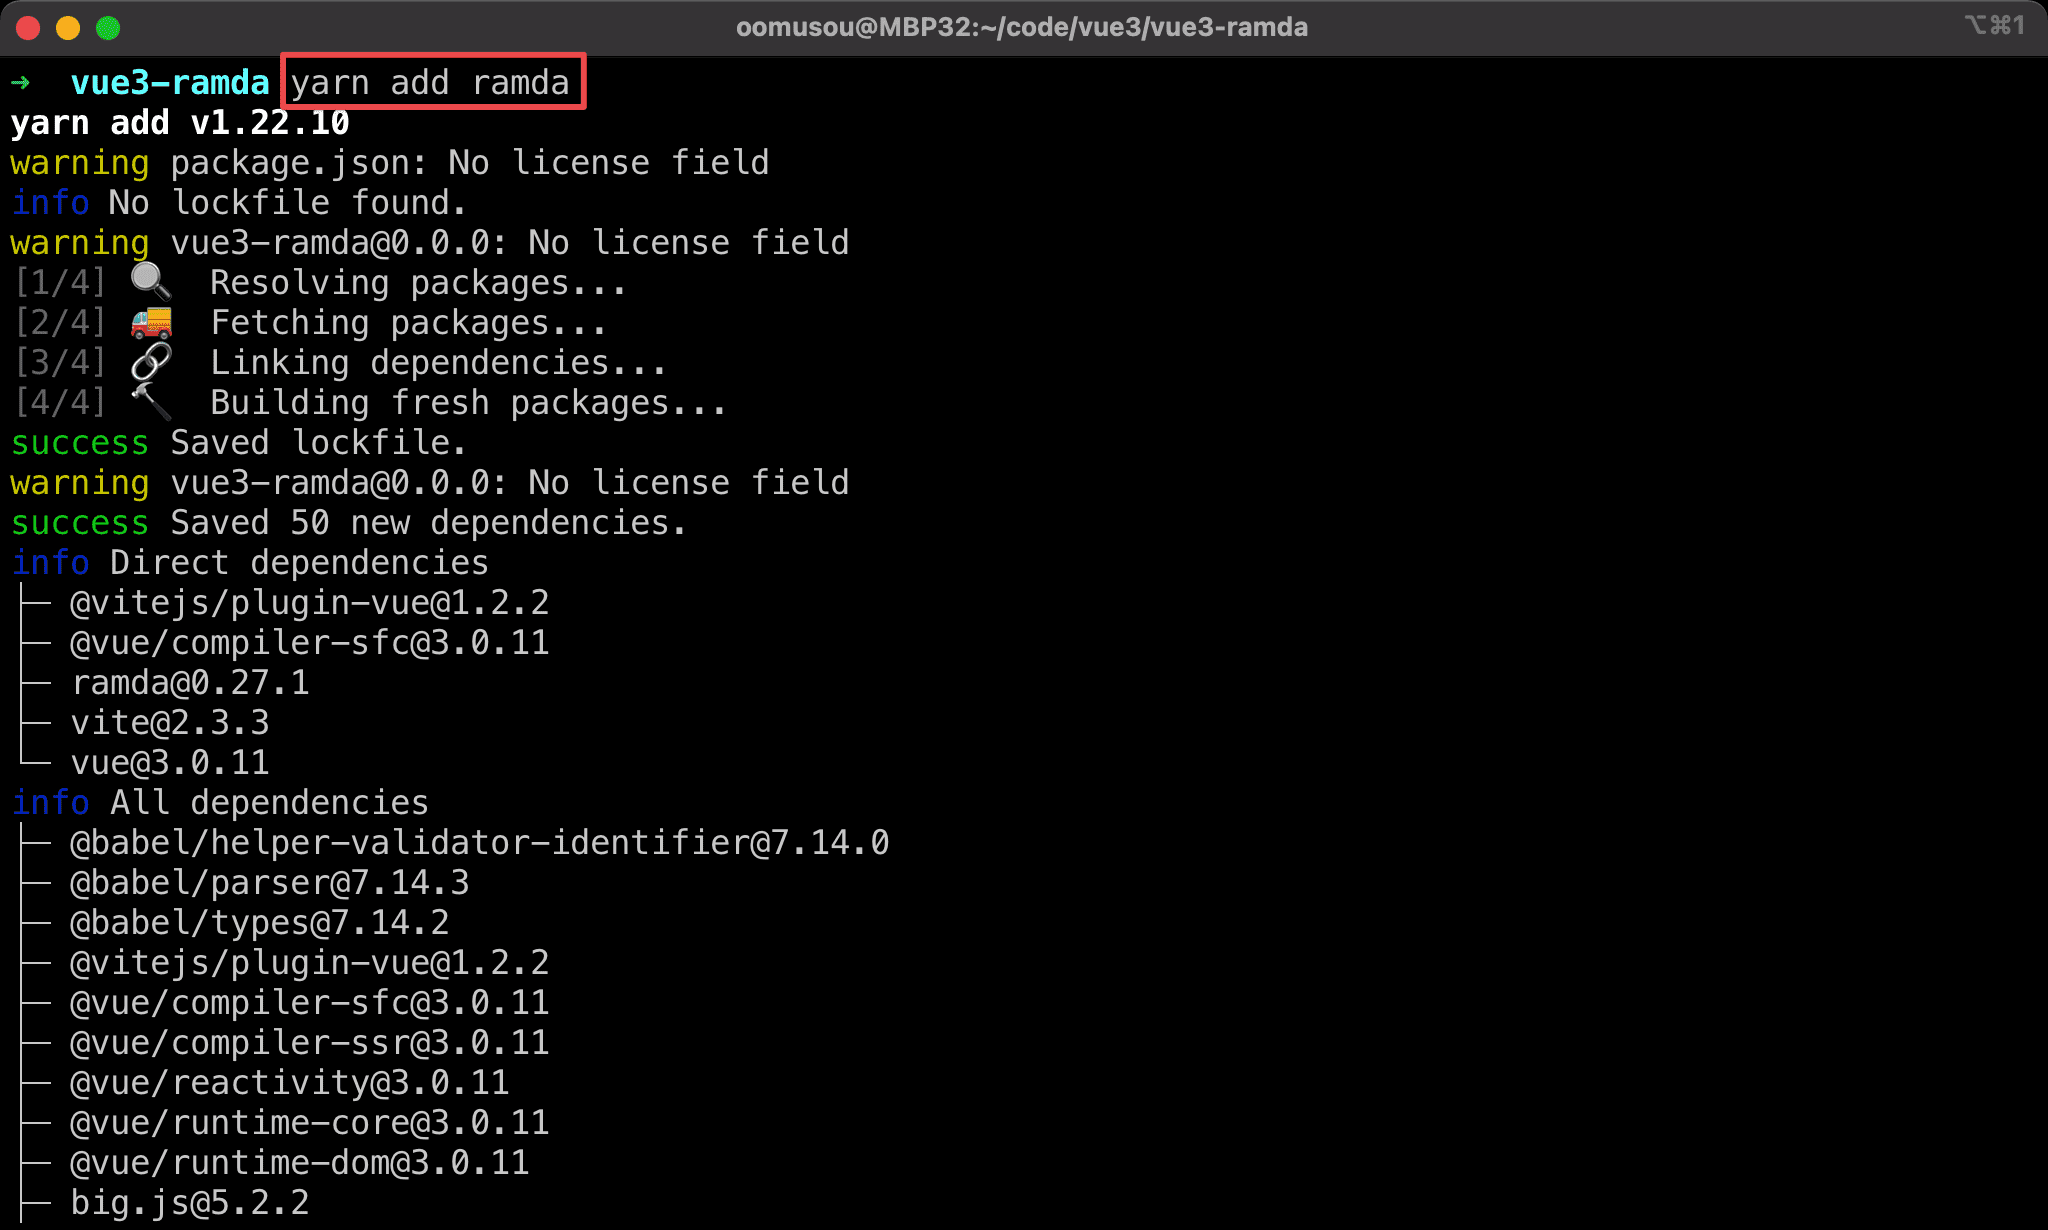Click '@vue/runtime-dom@3.0.11' entry
Viewport: 2048px width, 1230px height.
300,1163
